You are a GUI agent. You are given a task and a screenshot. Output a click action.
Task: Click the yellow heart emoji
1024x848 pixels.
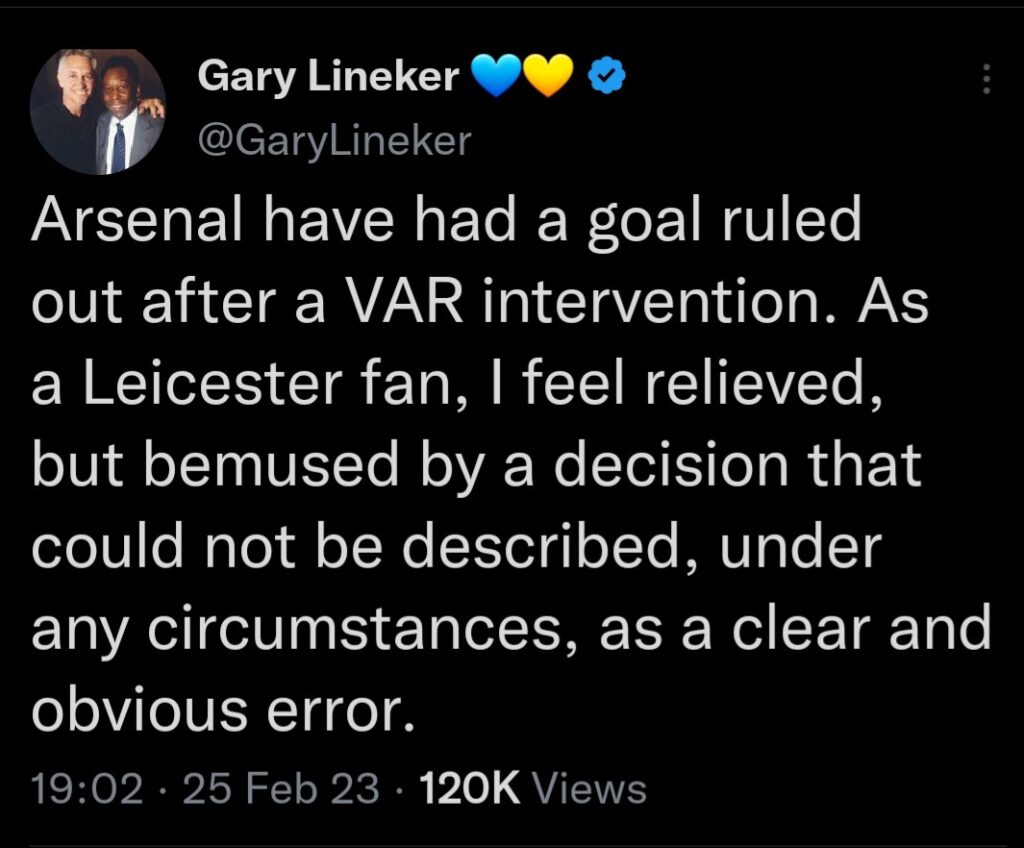coord(546,77)
